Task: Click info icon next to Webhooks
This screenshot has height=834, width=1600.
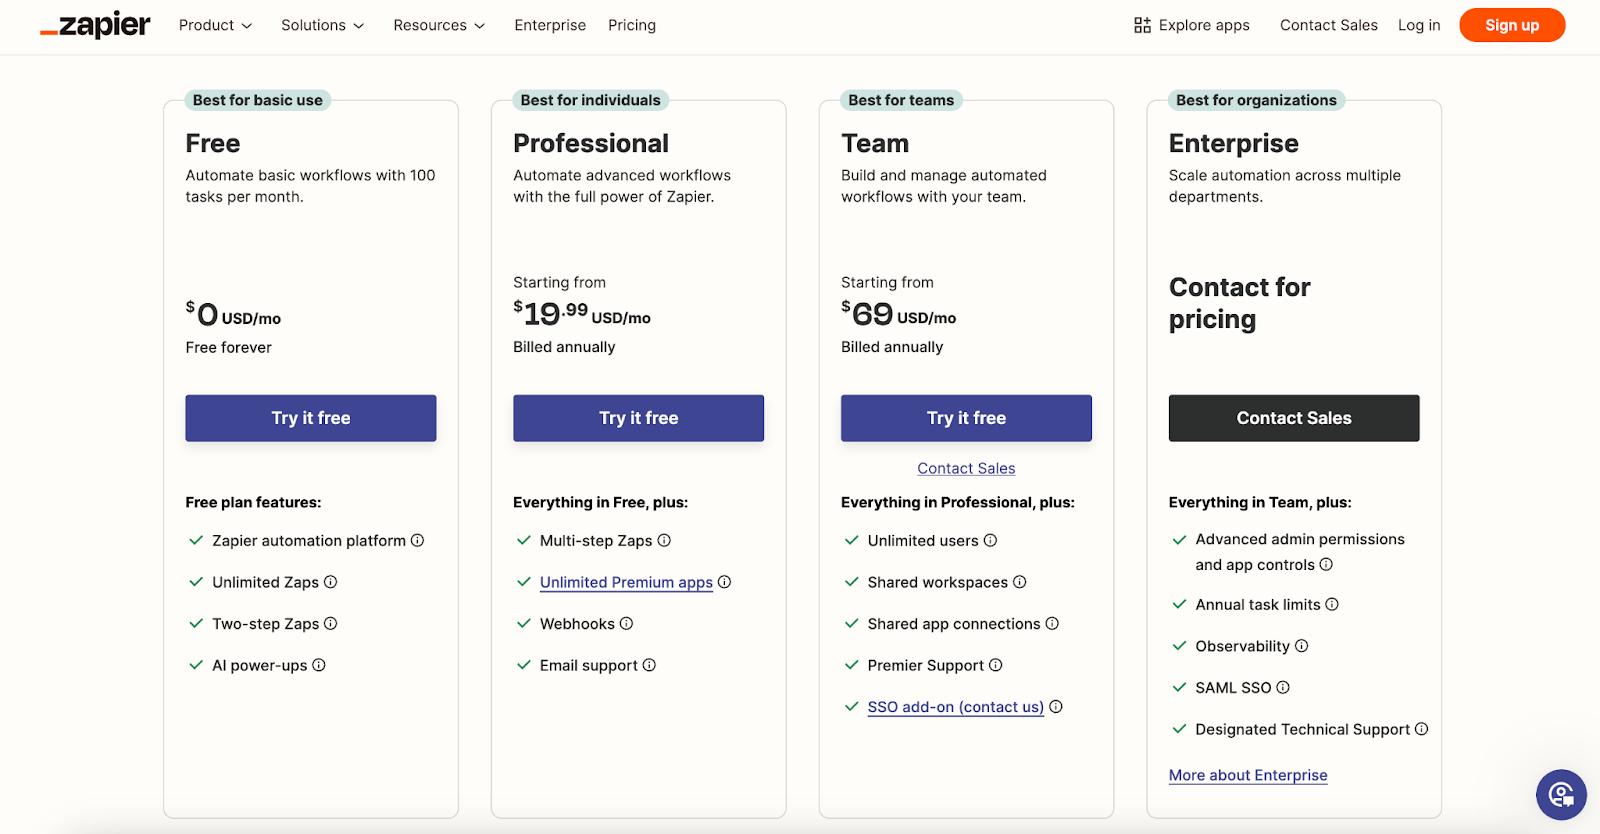Action: pos(627,623)
